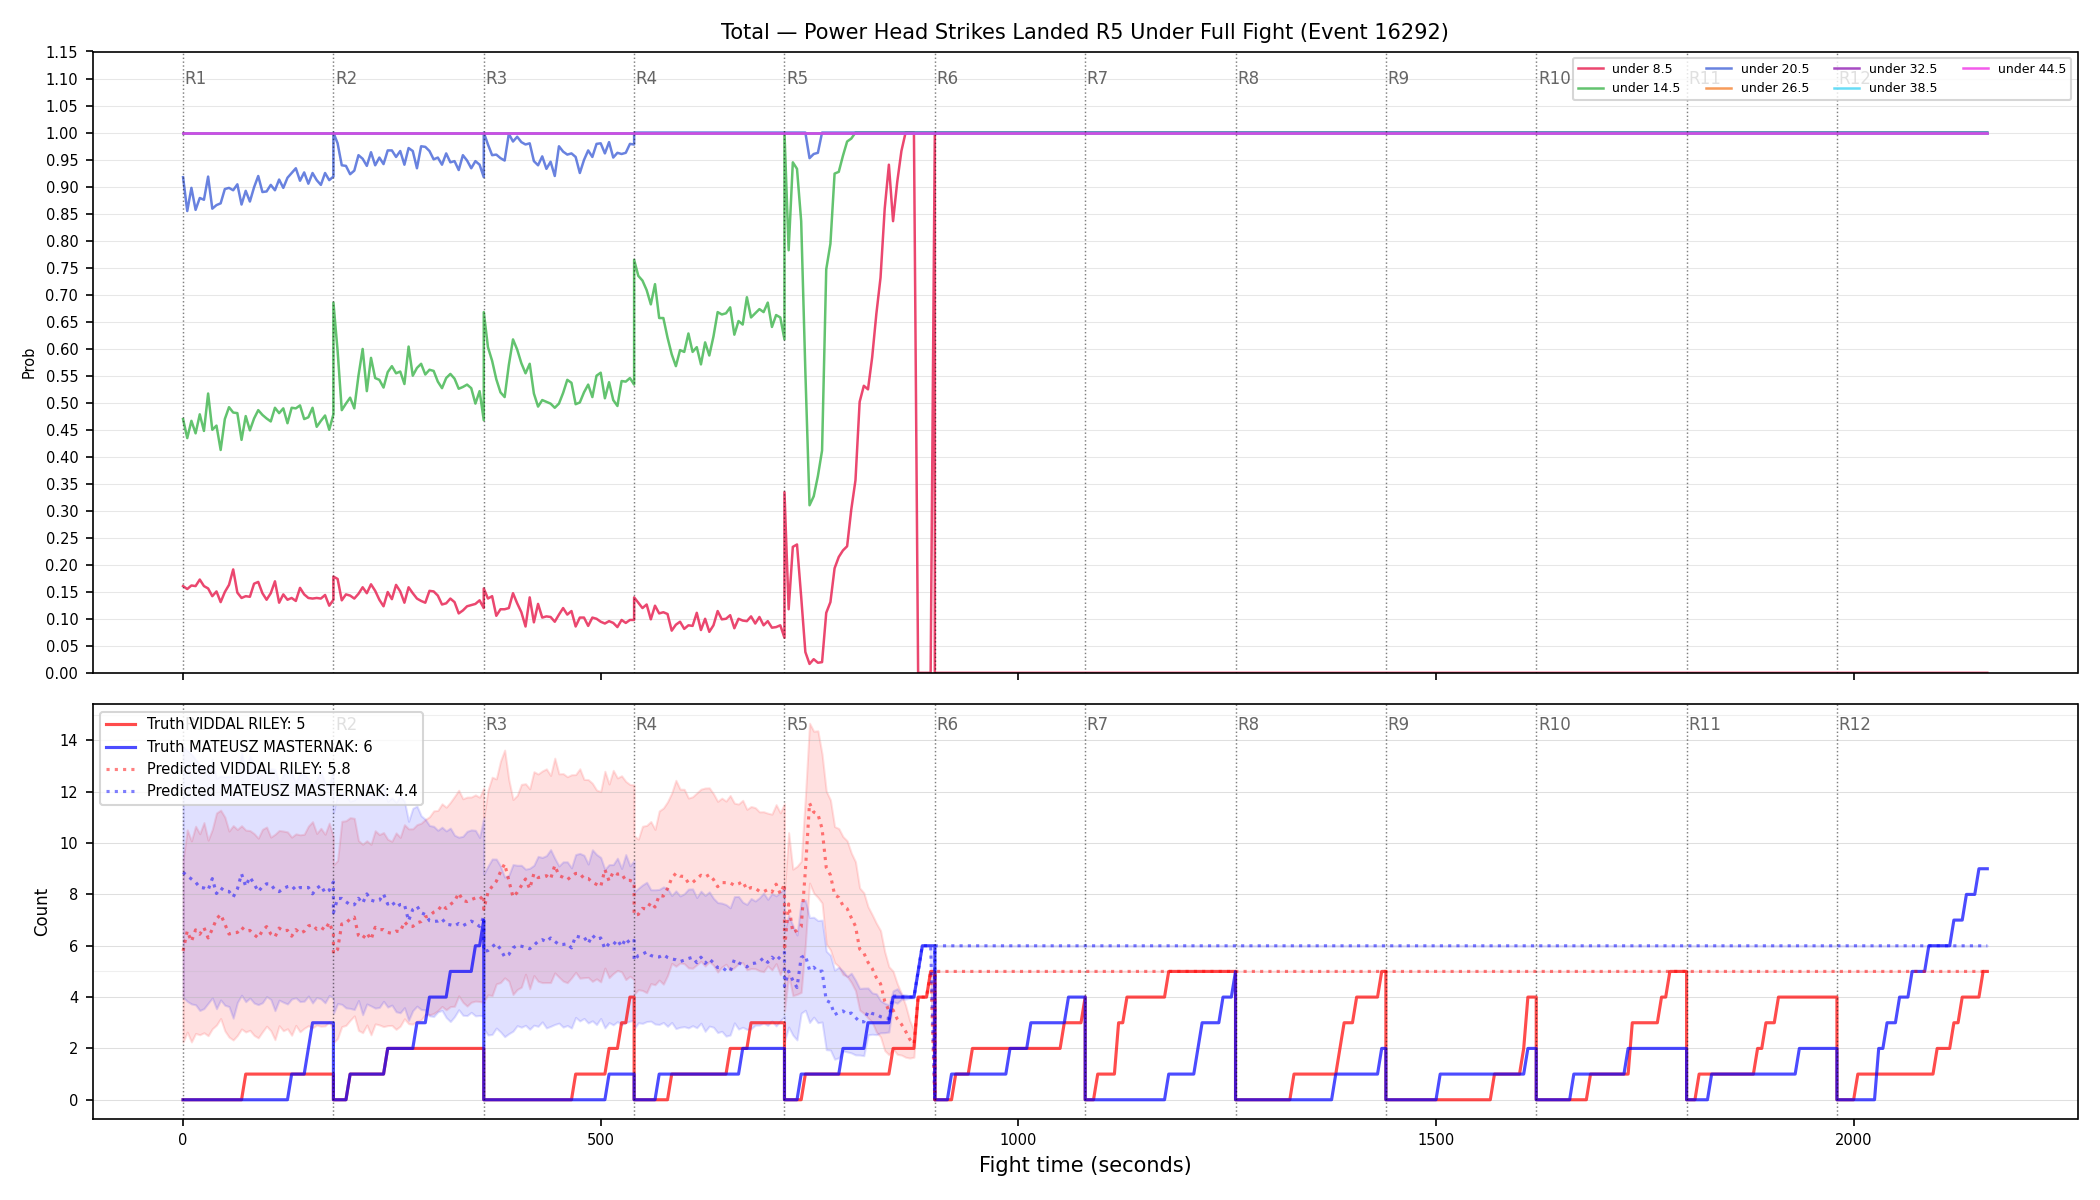Click the 'under 32.5' legend label
Viewport: 2100px width, 1200px height.
[x=1903, y=69]
